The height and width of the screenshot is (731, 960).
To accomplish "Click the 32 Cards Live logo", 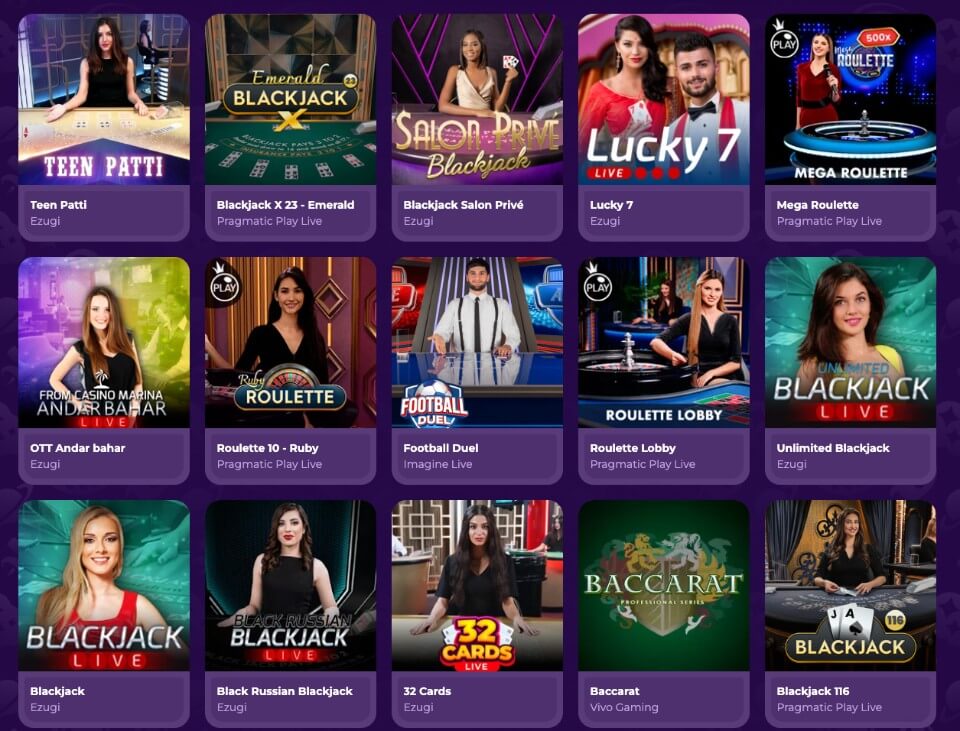I will pyautogui.click(x=477, y=645).
